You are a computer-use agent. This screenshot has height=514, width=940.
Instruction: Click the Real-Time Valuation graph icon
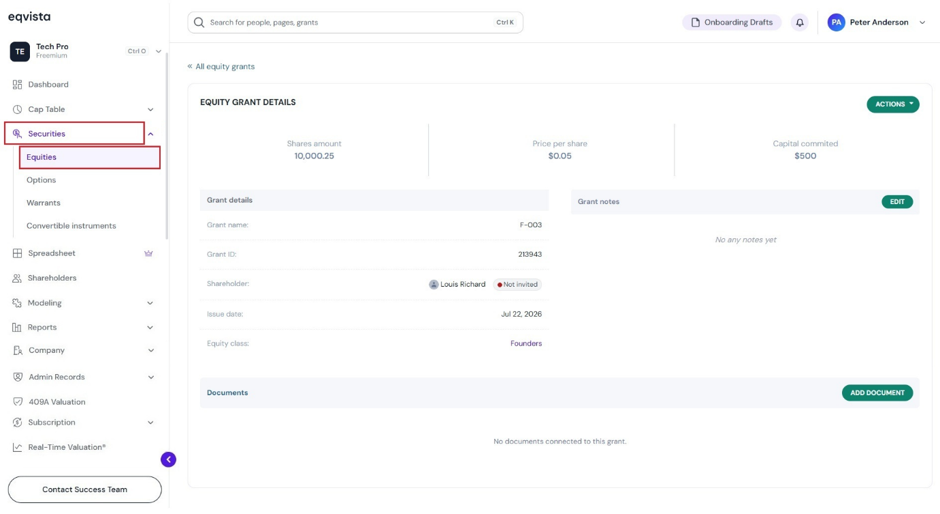[x=17, y=447]
